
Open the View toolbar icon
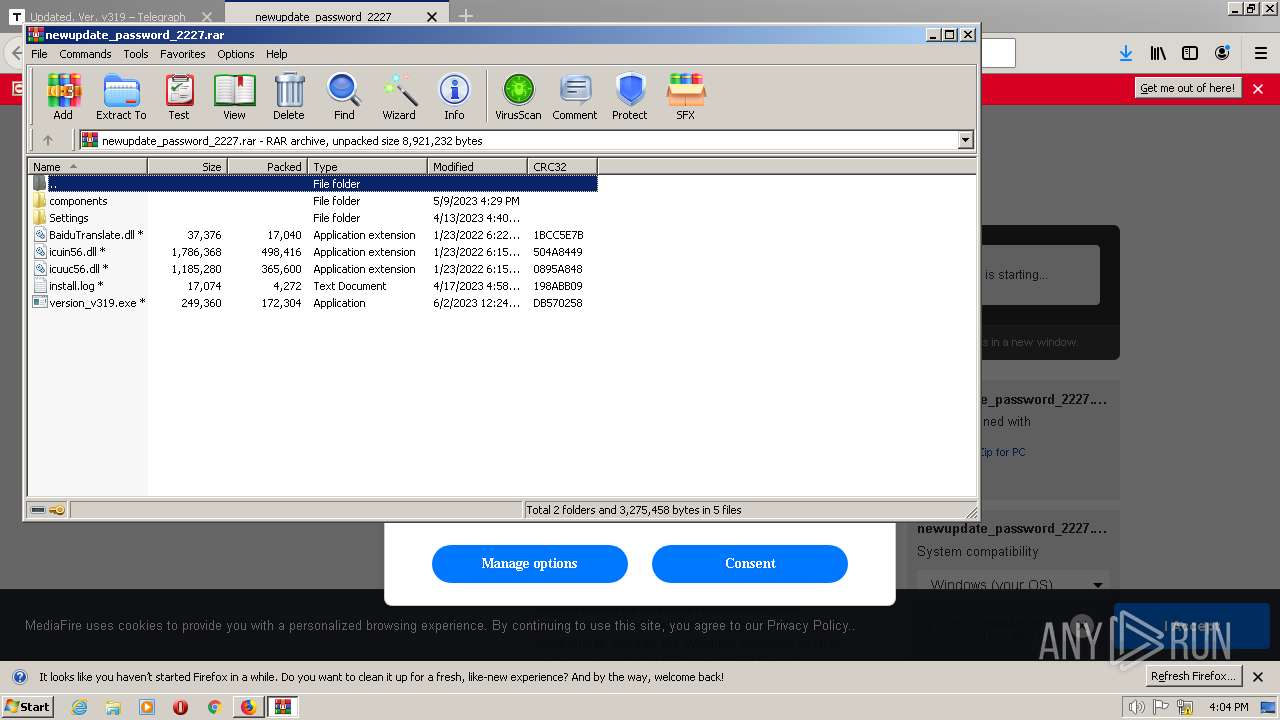(x=234, y=96)
